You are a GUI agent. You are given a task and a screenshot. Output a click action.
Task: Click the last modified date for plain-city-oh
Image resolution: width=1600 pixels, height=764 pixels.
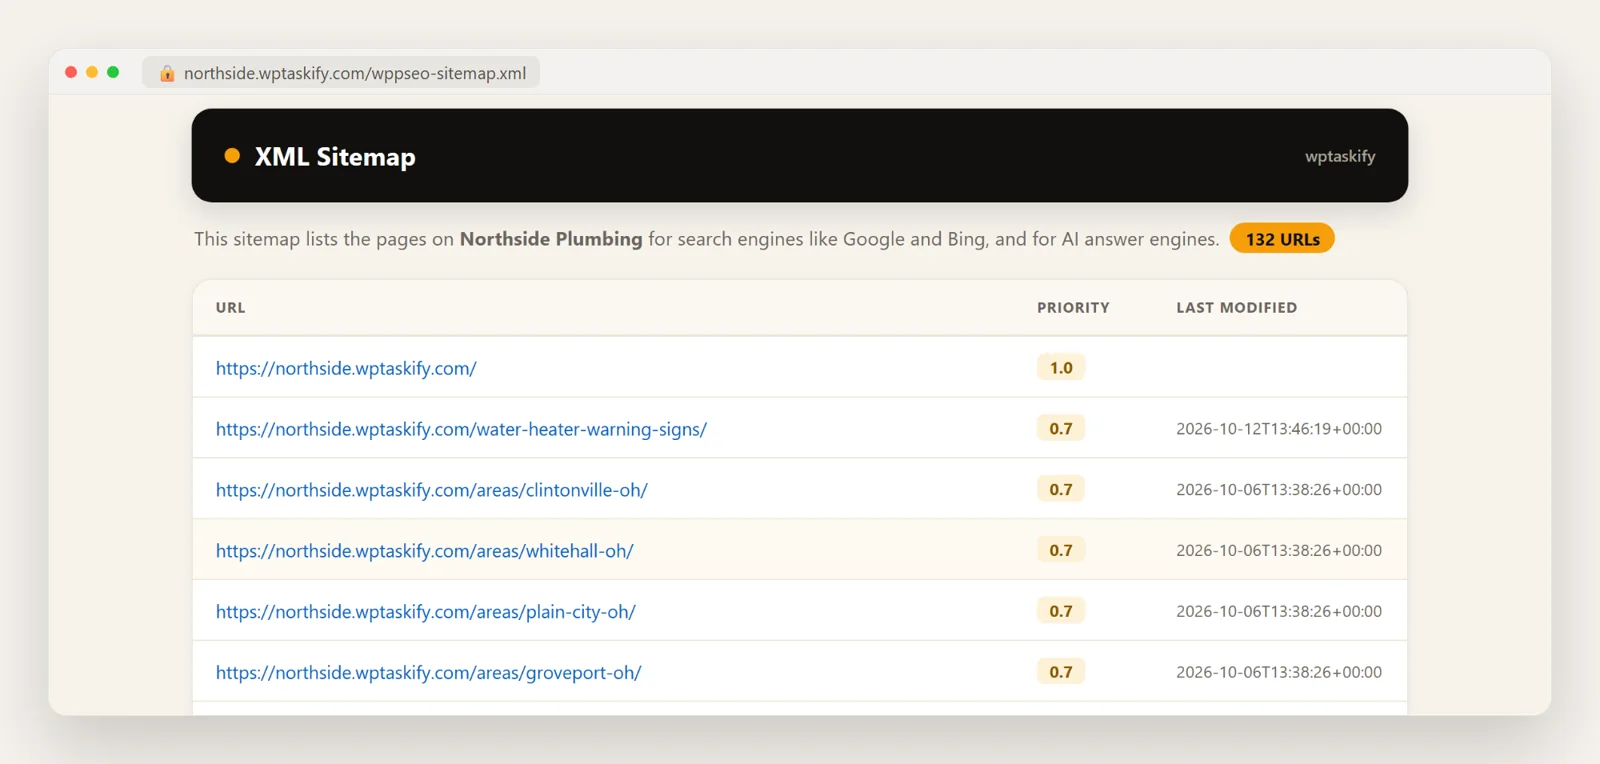click(x=1279, y=612)
